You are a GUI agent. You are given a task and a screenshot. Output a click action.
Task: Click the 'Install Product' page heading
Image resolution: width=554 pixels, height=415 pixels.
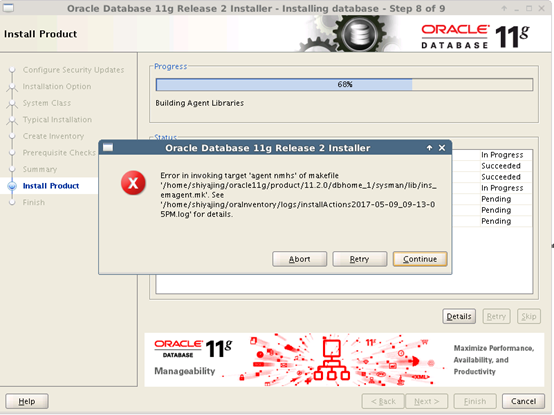click(x=40, y=34)
